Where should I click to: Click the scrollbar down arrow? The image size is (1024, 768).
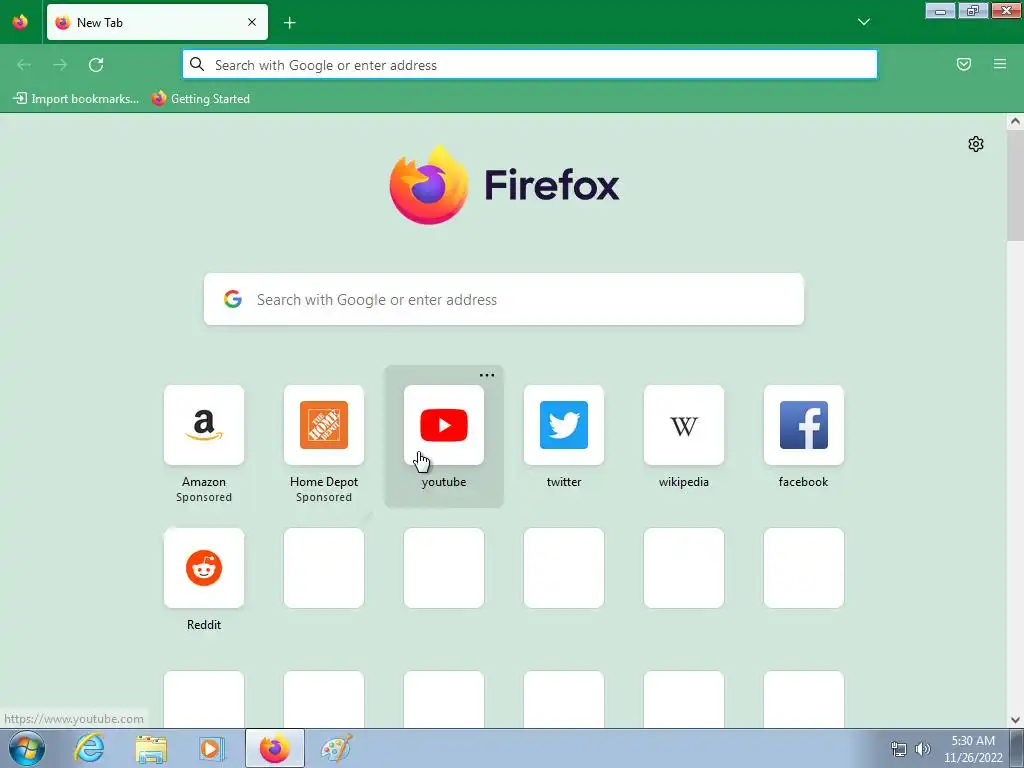[x=1015, y=720]
